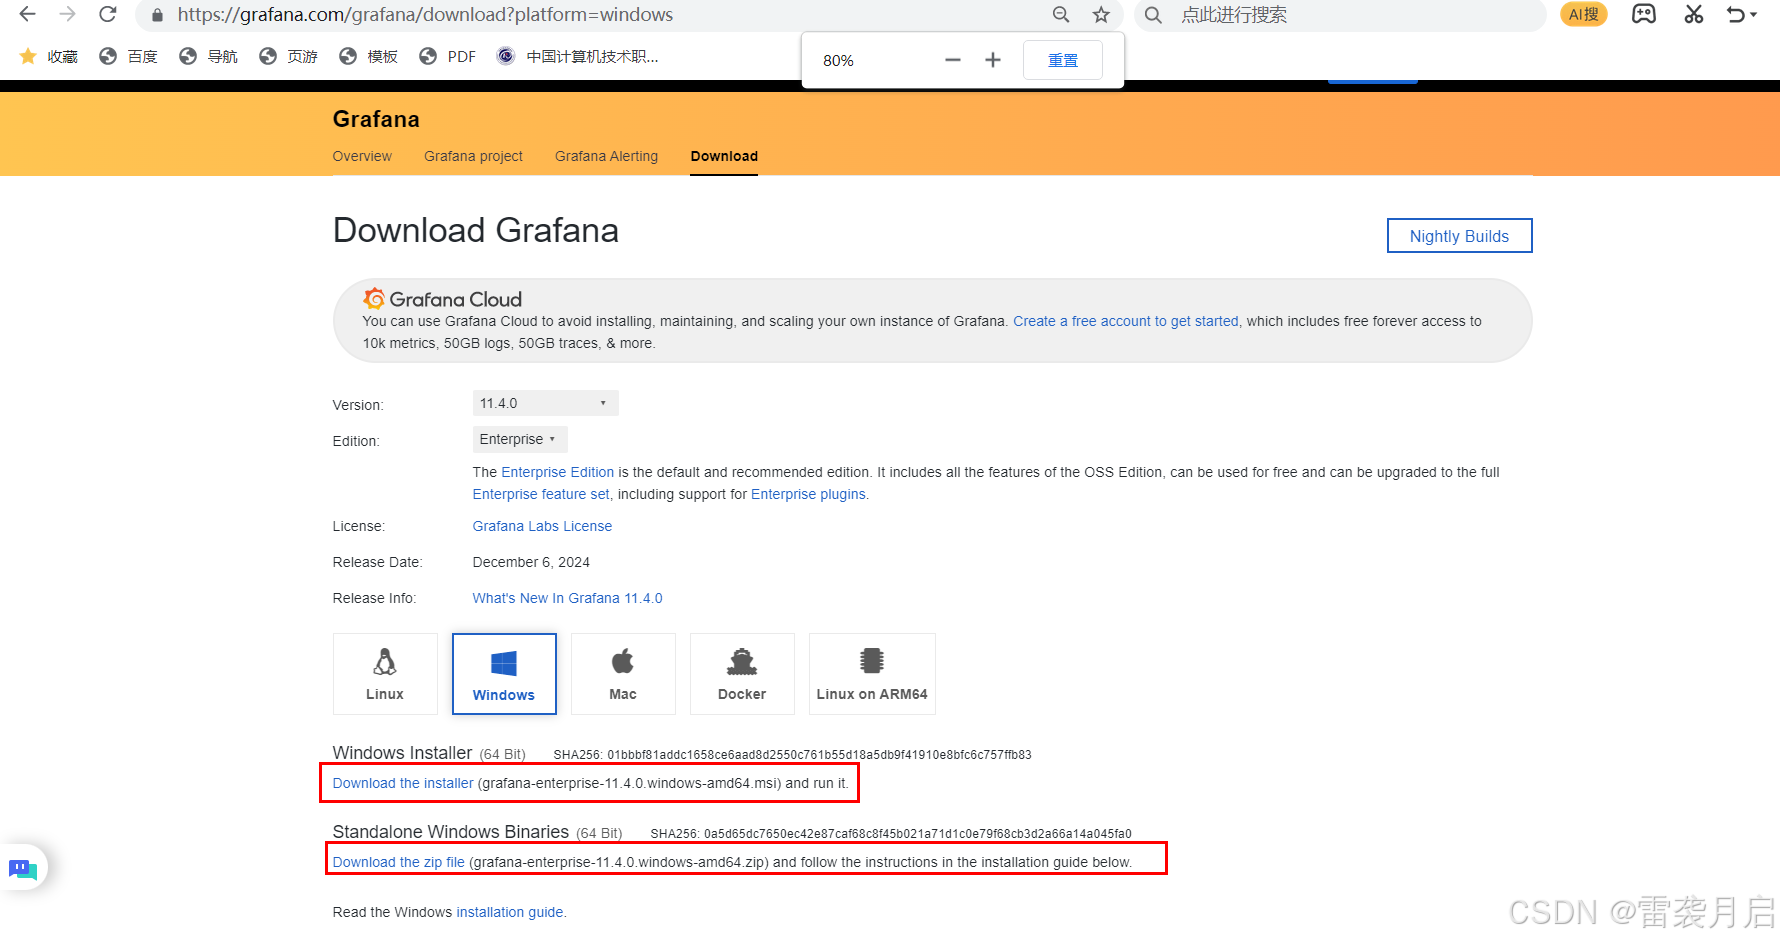
Task: Click the Nightly Builds button
Action: tap(1459, 236)
